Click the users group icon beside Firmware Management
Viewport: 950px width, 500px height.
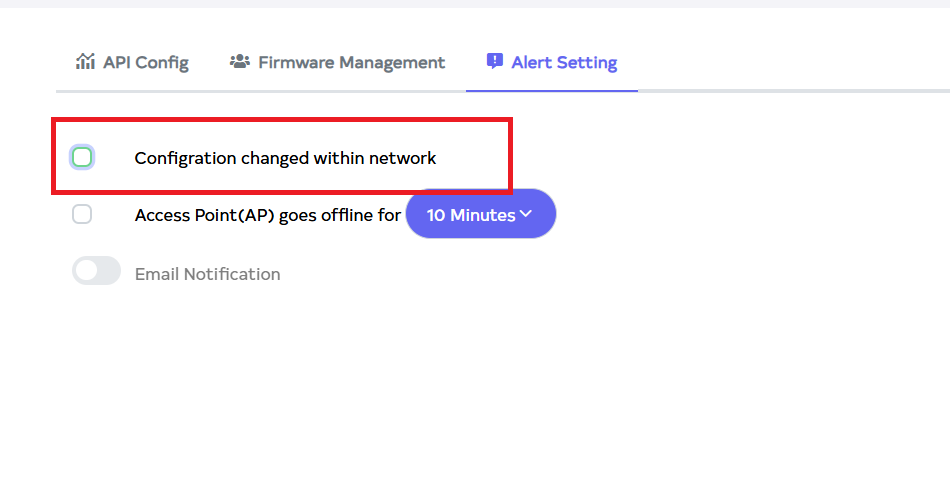[x=239, y=62]
